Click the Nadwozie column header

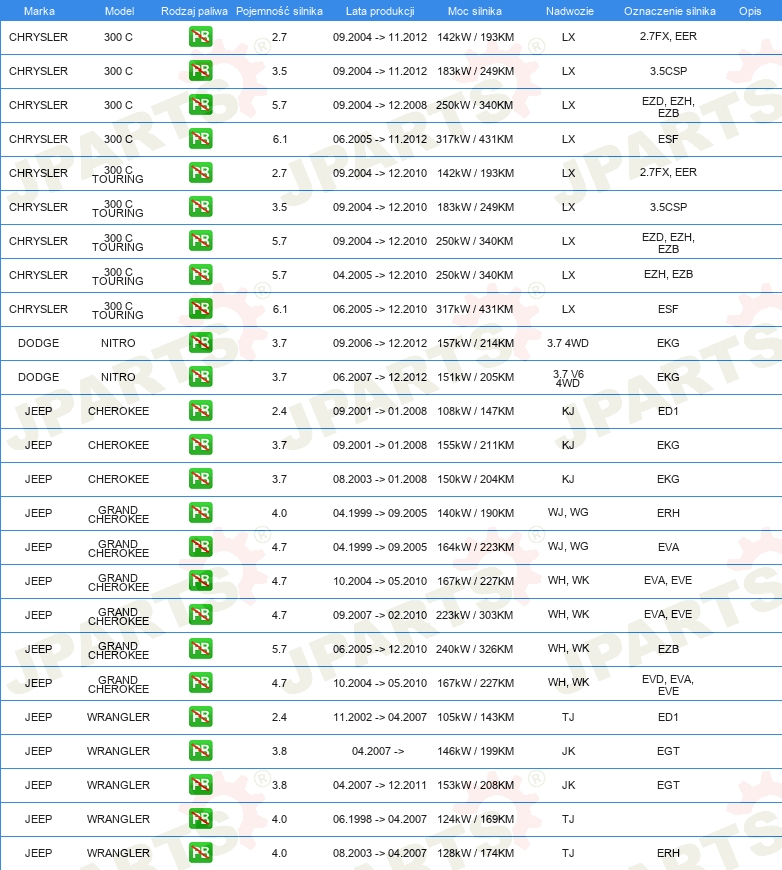(569, 11)
